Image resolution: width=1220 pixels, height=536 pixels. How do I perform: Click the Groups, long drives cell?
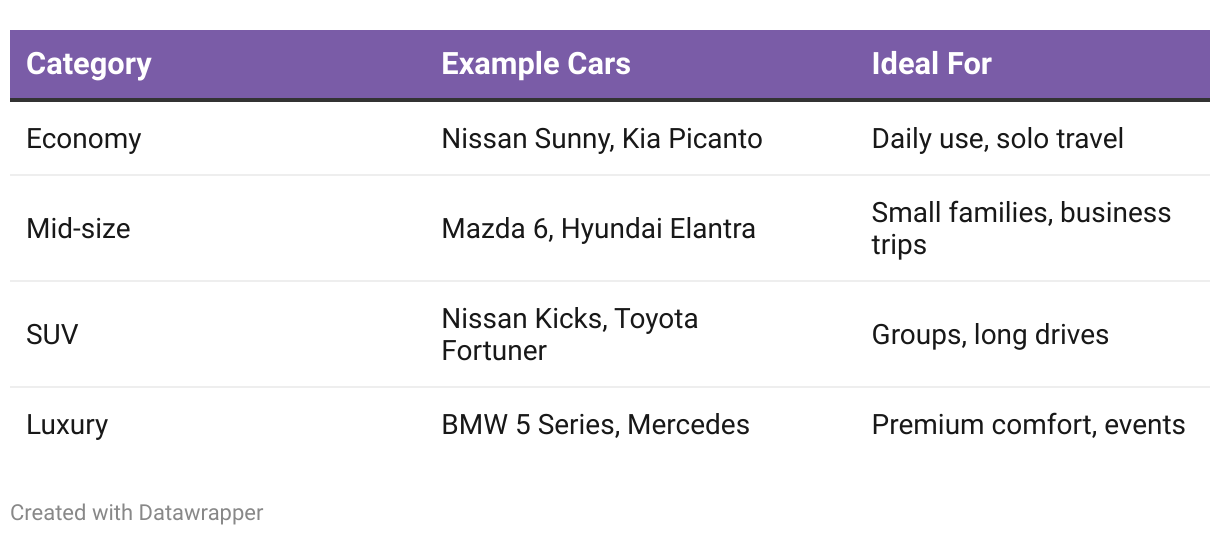coord(990,334)
